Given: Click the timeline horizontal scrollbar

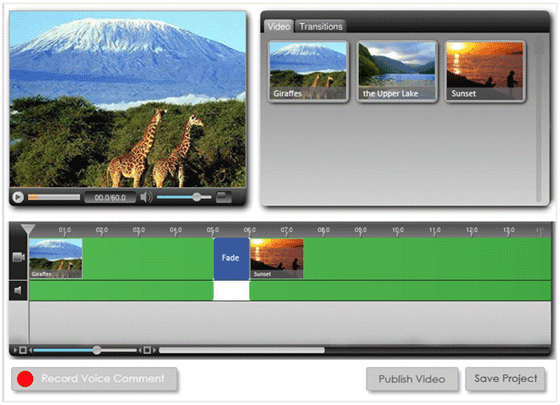Looking at the screenshot, I should pyautogui.click(x=242, y=350).
